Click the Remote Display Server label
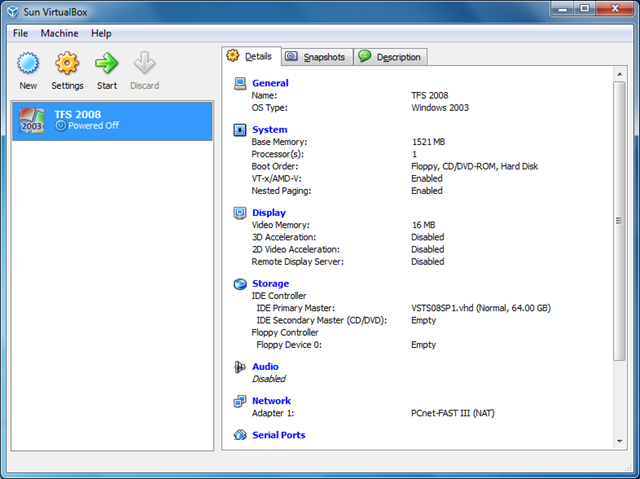The height and width of the screenshot is (479, 640). pos(298,262)
